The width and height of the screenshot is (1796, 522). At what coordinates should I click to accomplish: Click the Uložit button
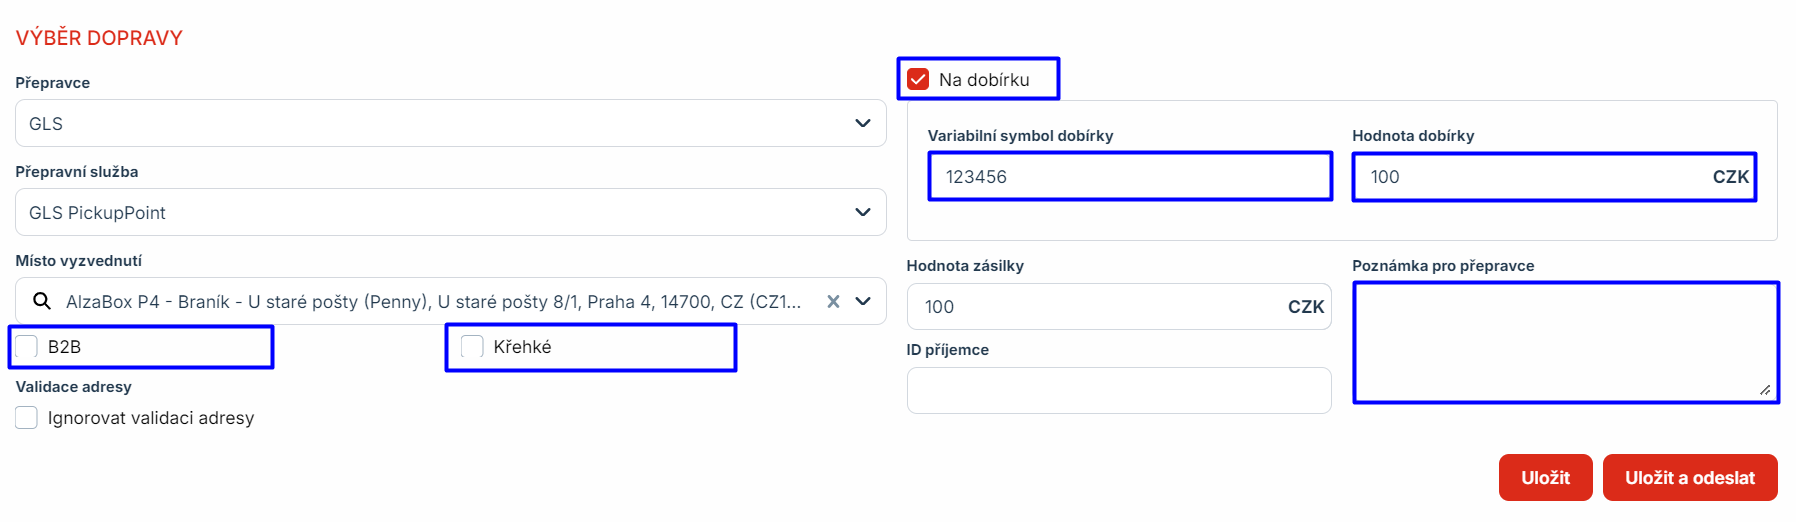point(1545,478)
